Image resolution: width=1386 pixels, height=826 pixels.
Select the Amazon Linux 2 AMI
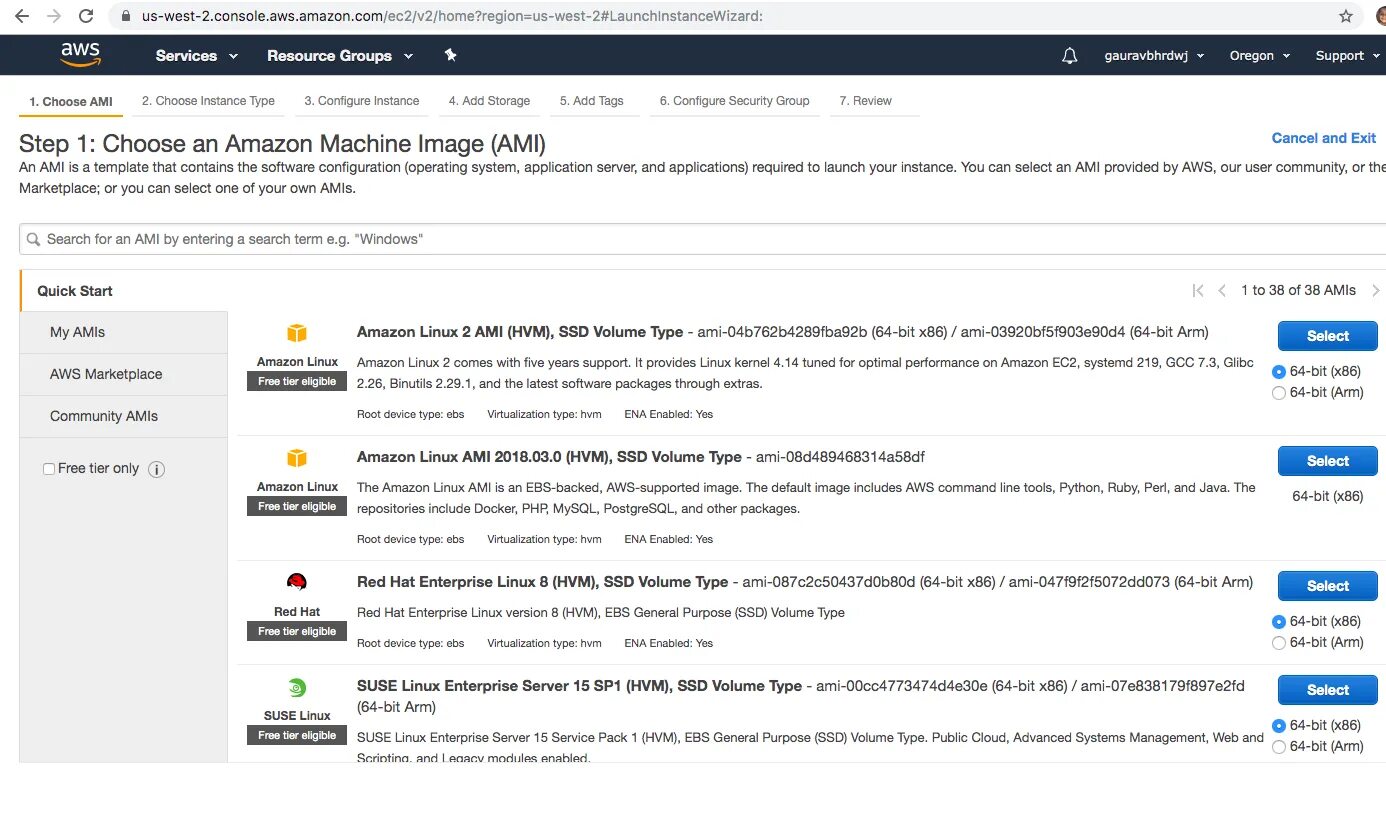click(x=1328, y=336)
